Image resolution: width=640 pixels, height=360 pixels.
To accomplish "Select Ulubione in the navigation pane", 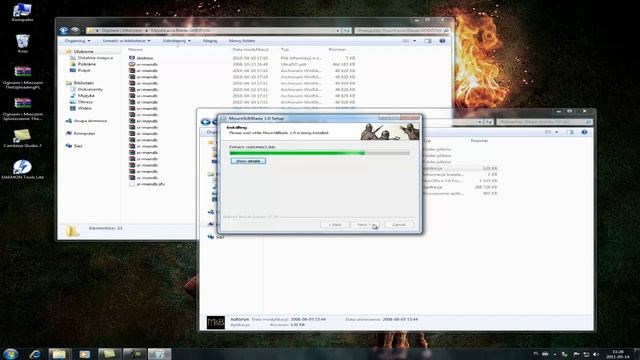I will pos(83,51).
